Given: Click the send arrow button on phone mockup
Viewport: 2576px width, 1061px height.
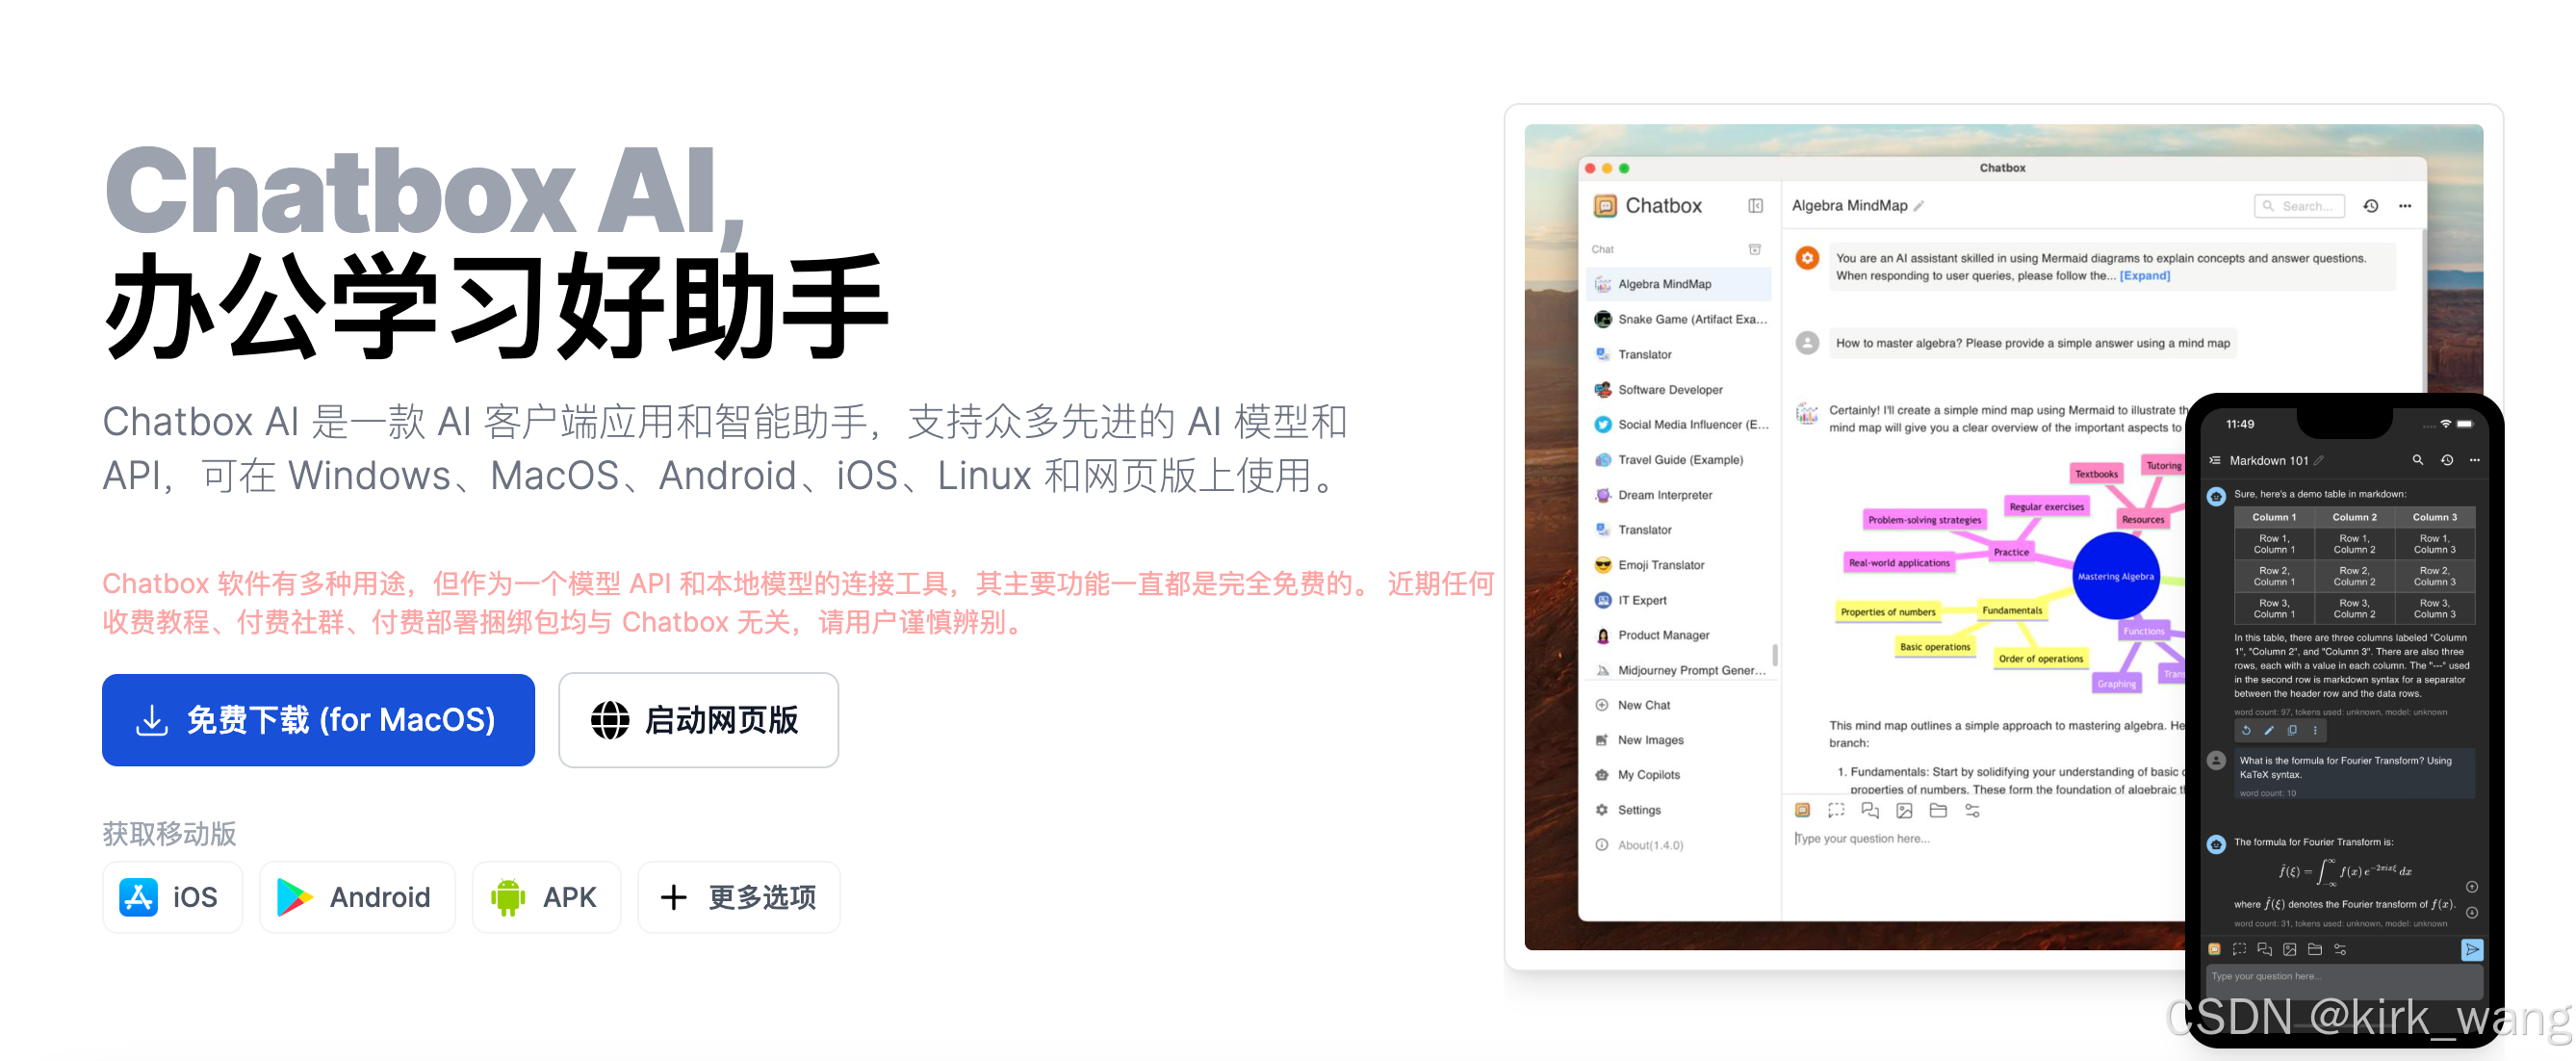Looking at the screenshot, I should (2471, 949).
